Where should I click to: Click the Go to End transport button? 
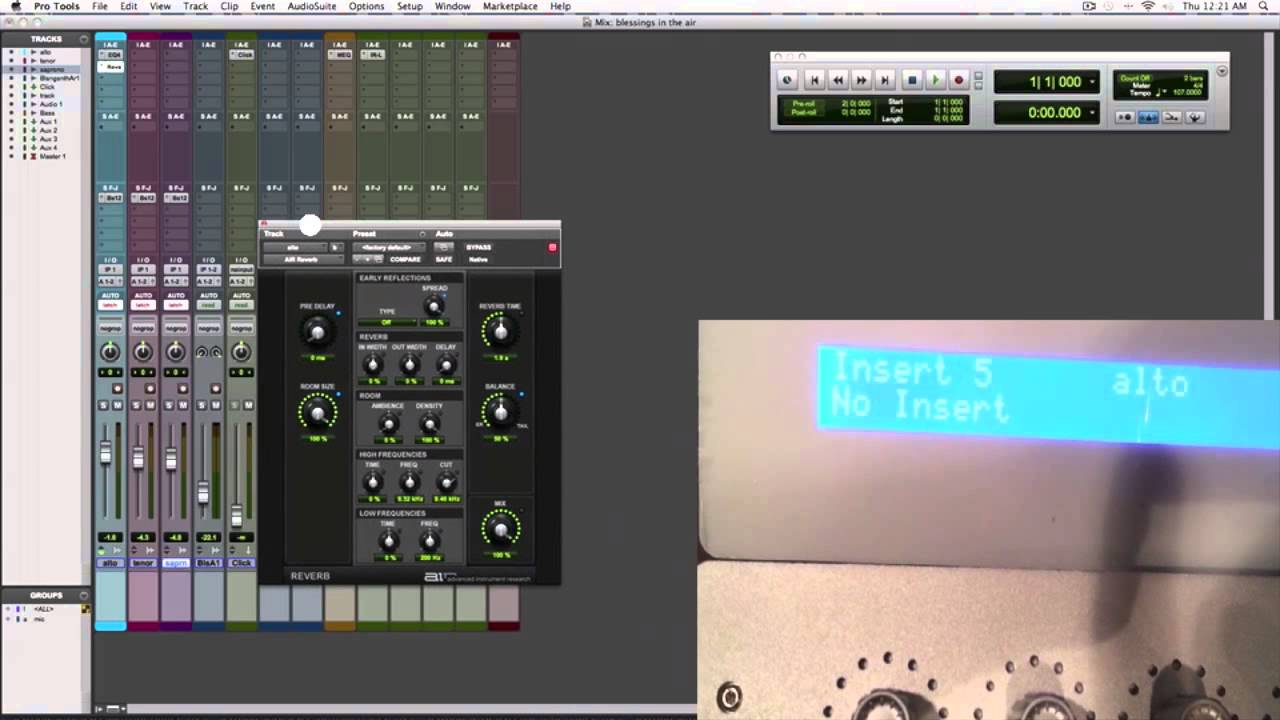pos(884,80)
